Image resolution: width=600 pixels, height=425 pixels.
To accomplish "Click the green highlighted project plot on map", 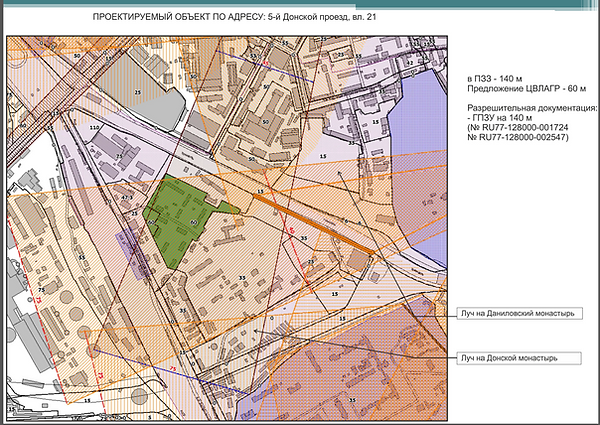I will [x=178, y=222].
